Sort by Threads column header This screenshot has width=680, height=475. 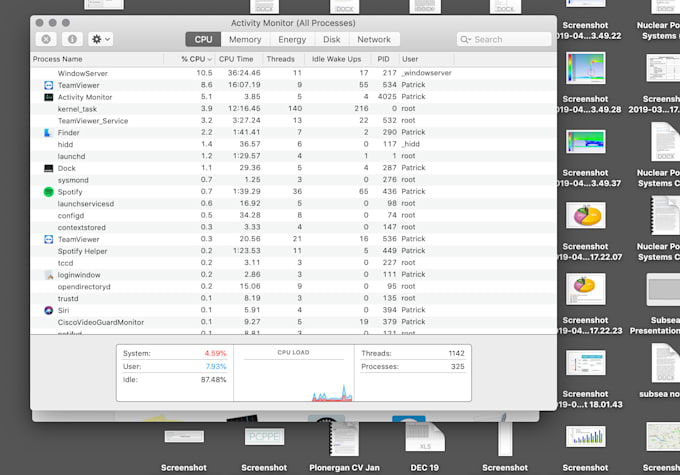click(x=284, y=59)
